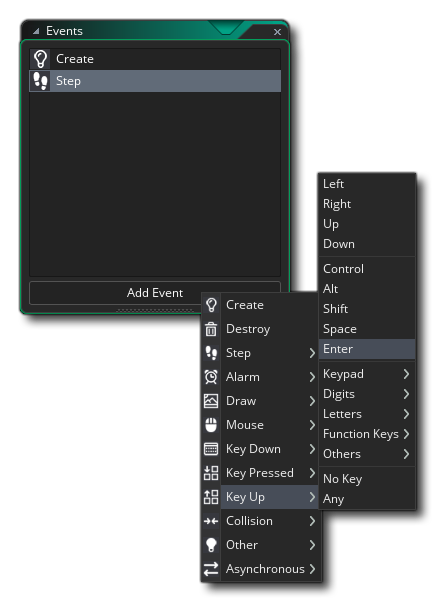Click the keyboard icon for Key Down
The height and width of the screenshot is (602, 436).
211,449
